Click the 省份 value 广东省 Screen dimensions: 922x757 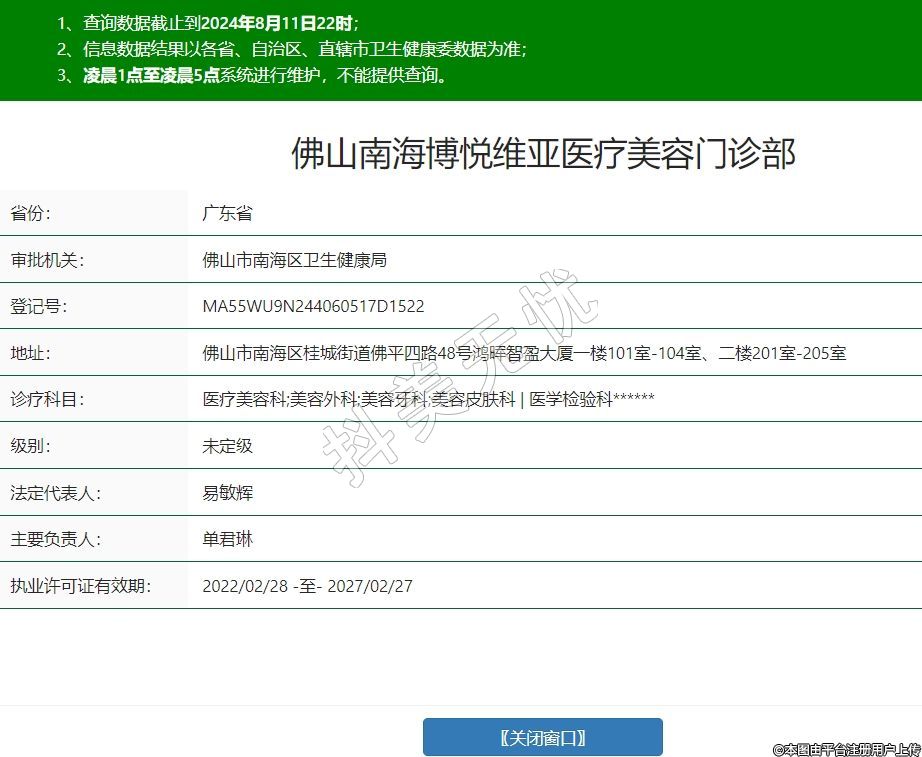click(x=227, y=213)
